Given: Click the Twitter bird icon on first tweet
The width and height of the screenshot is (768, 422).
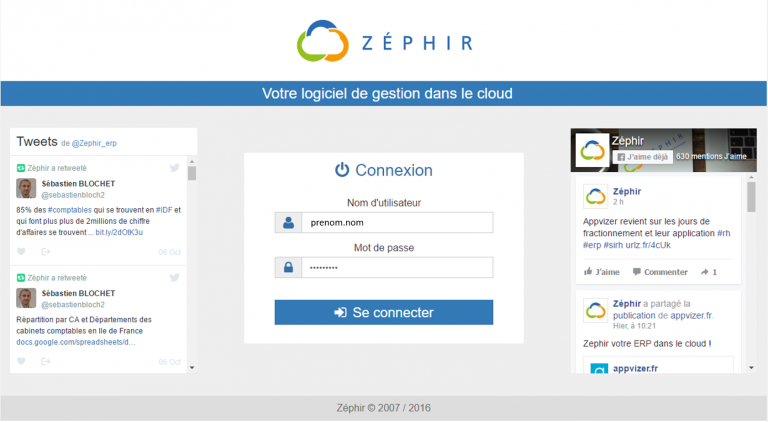Looking at the screenshot, I should click(174, 168).
